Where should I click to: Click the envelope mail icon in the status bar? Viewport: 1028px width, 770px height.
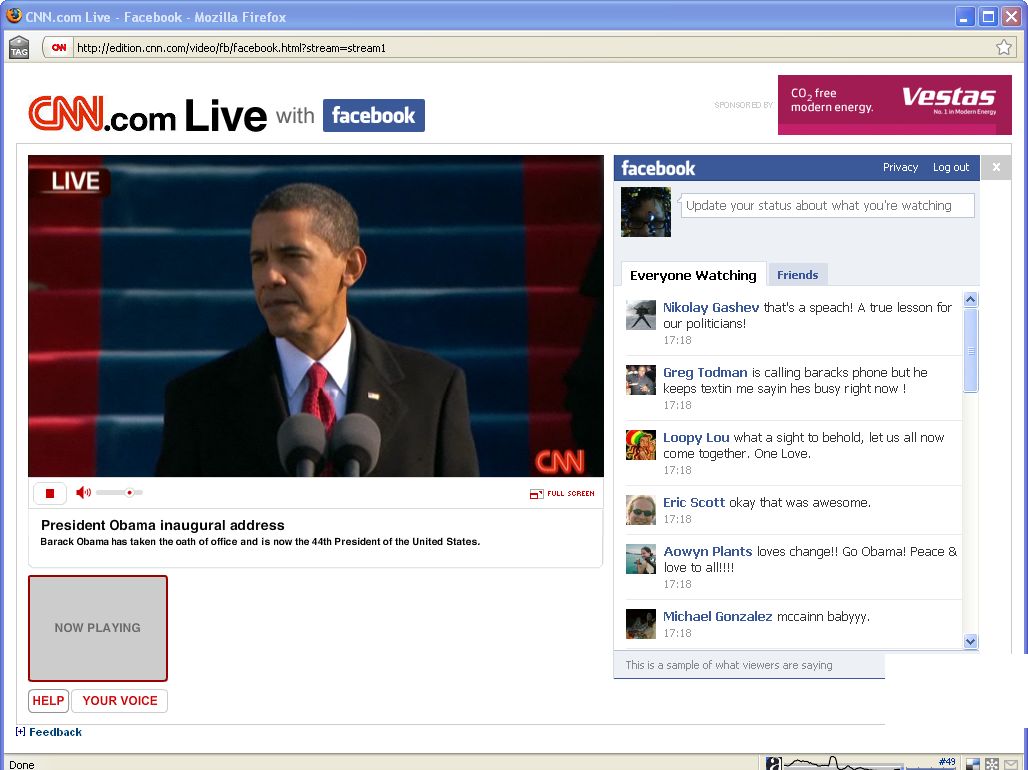click(x=1012, y=764)
